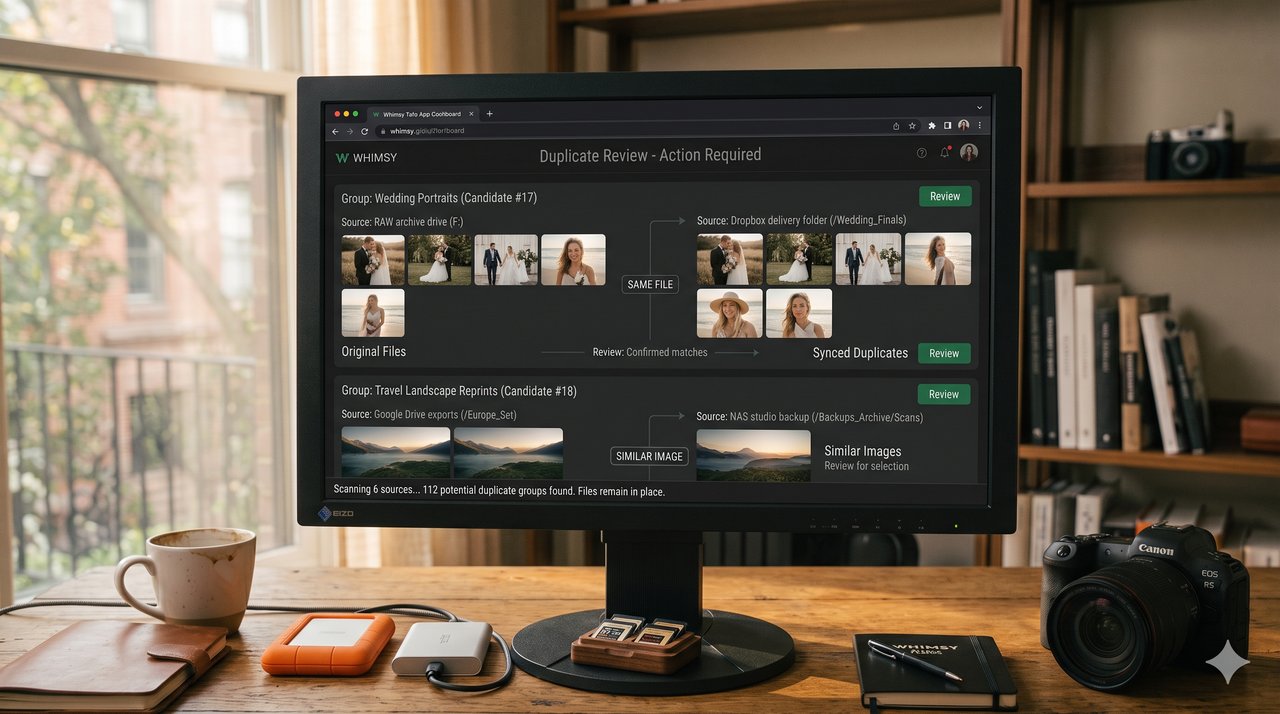1280x714 pixels.
Task: Click the site lock icon in address bar
Action: (382, 131)
